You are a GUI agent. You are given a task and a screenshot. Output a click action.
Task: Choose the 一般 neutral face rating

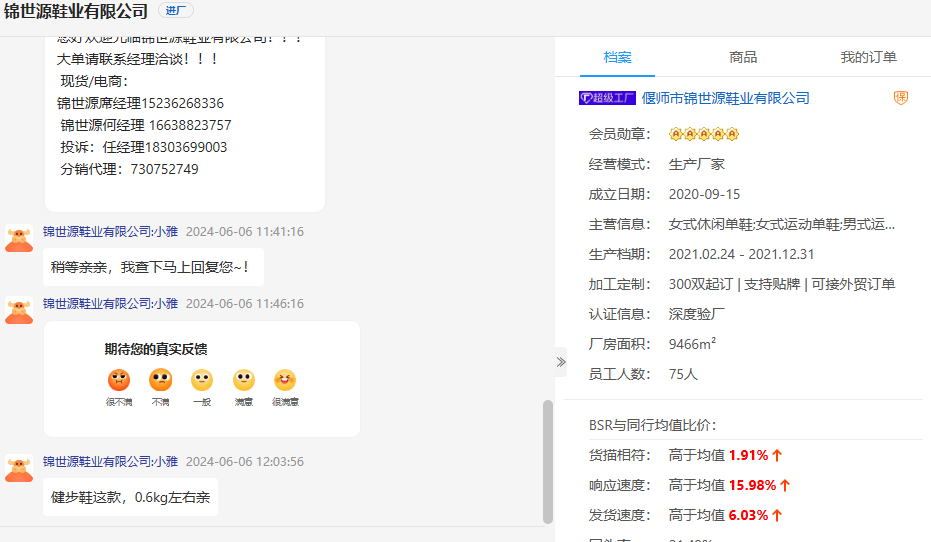tap(202, 381)
